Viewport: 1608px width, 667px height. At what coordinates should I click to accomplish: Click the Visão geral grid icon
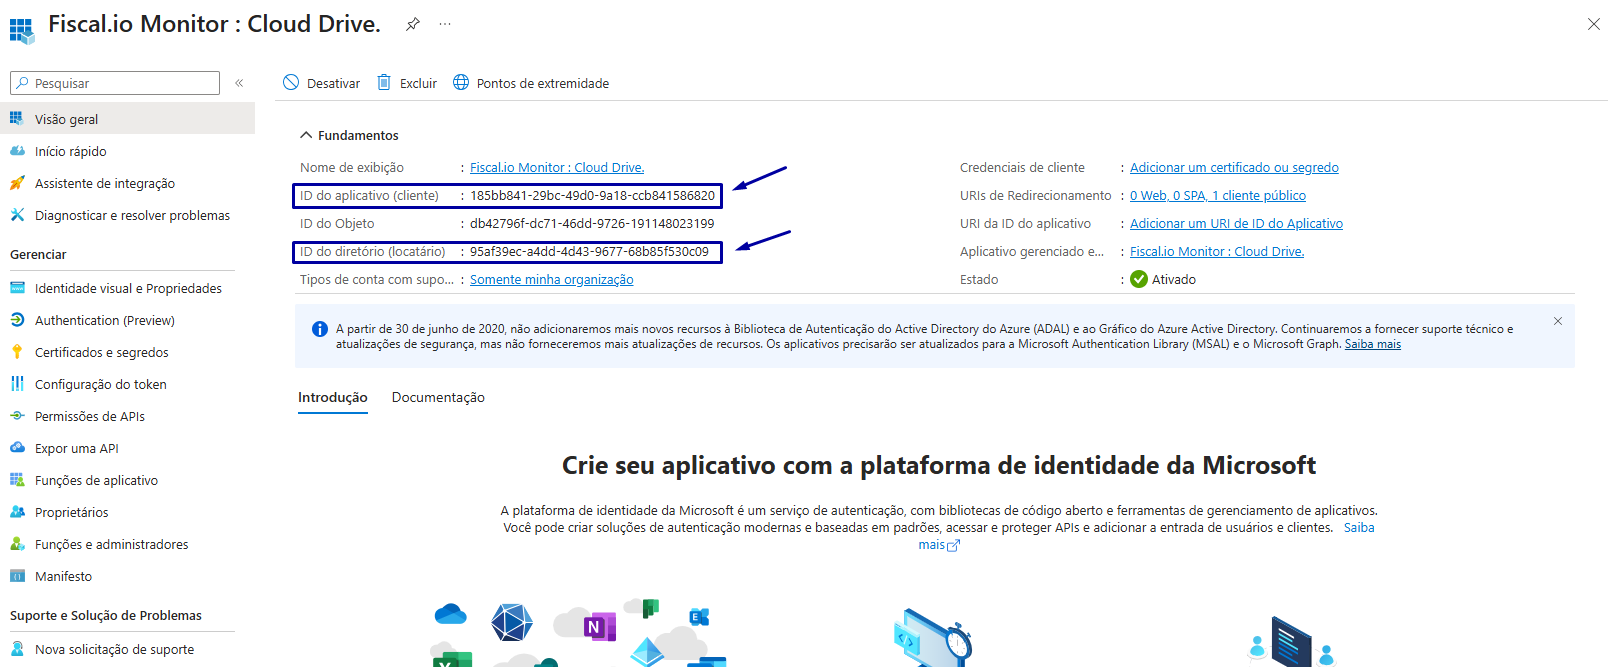[17, 118]
